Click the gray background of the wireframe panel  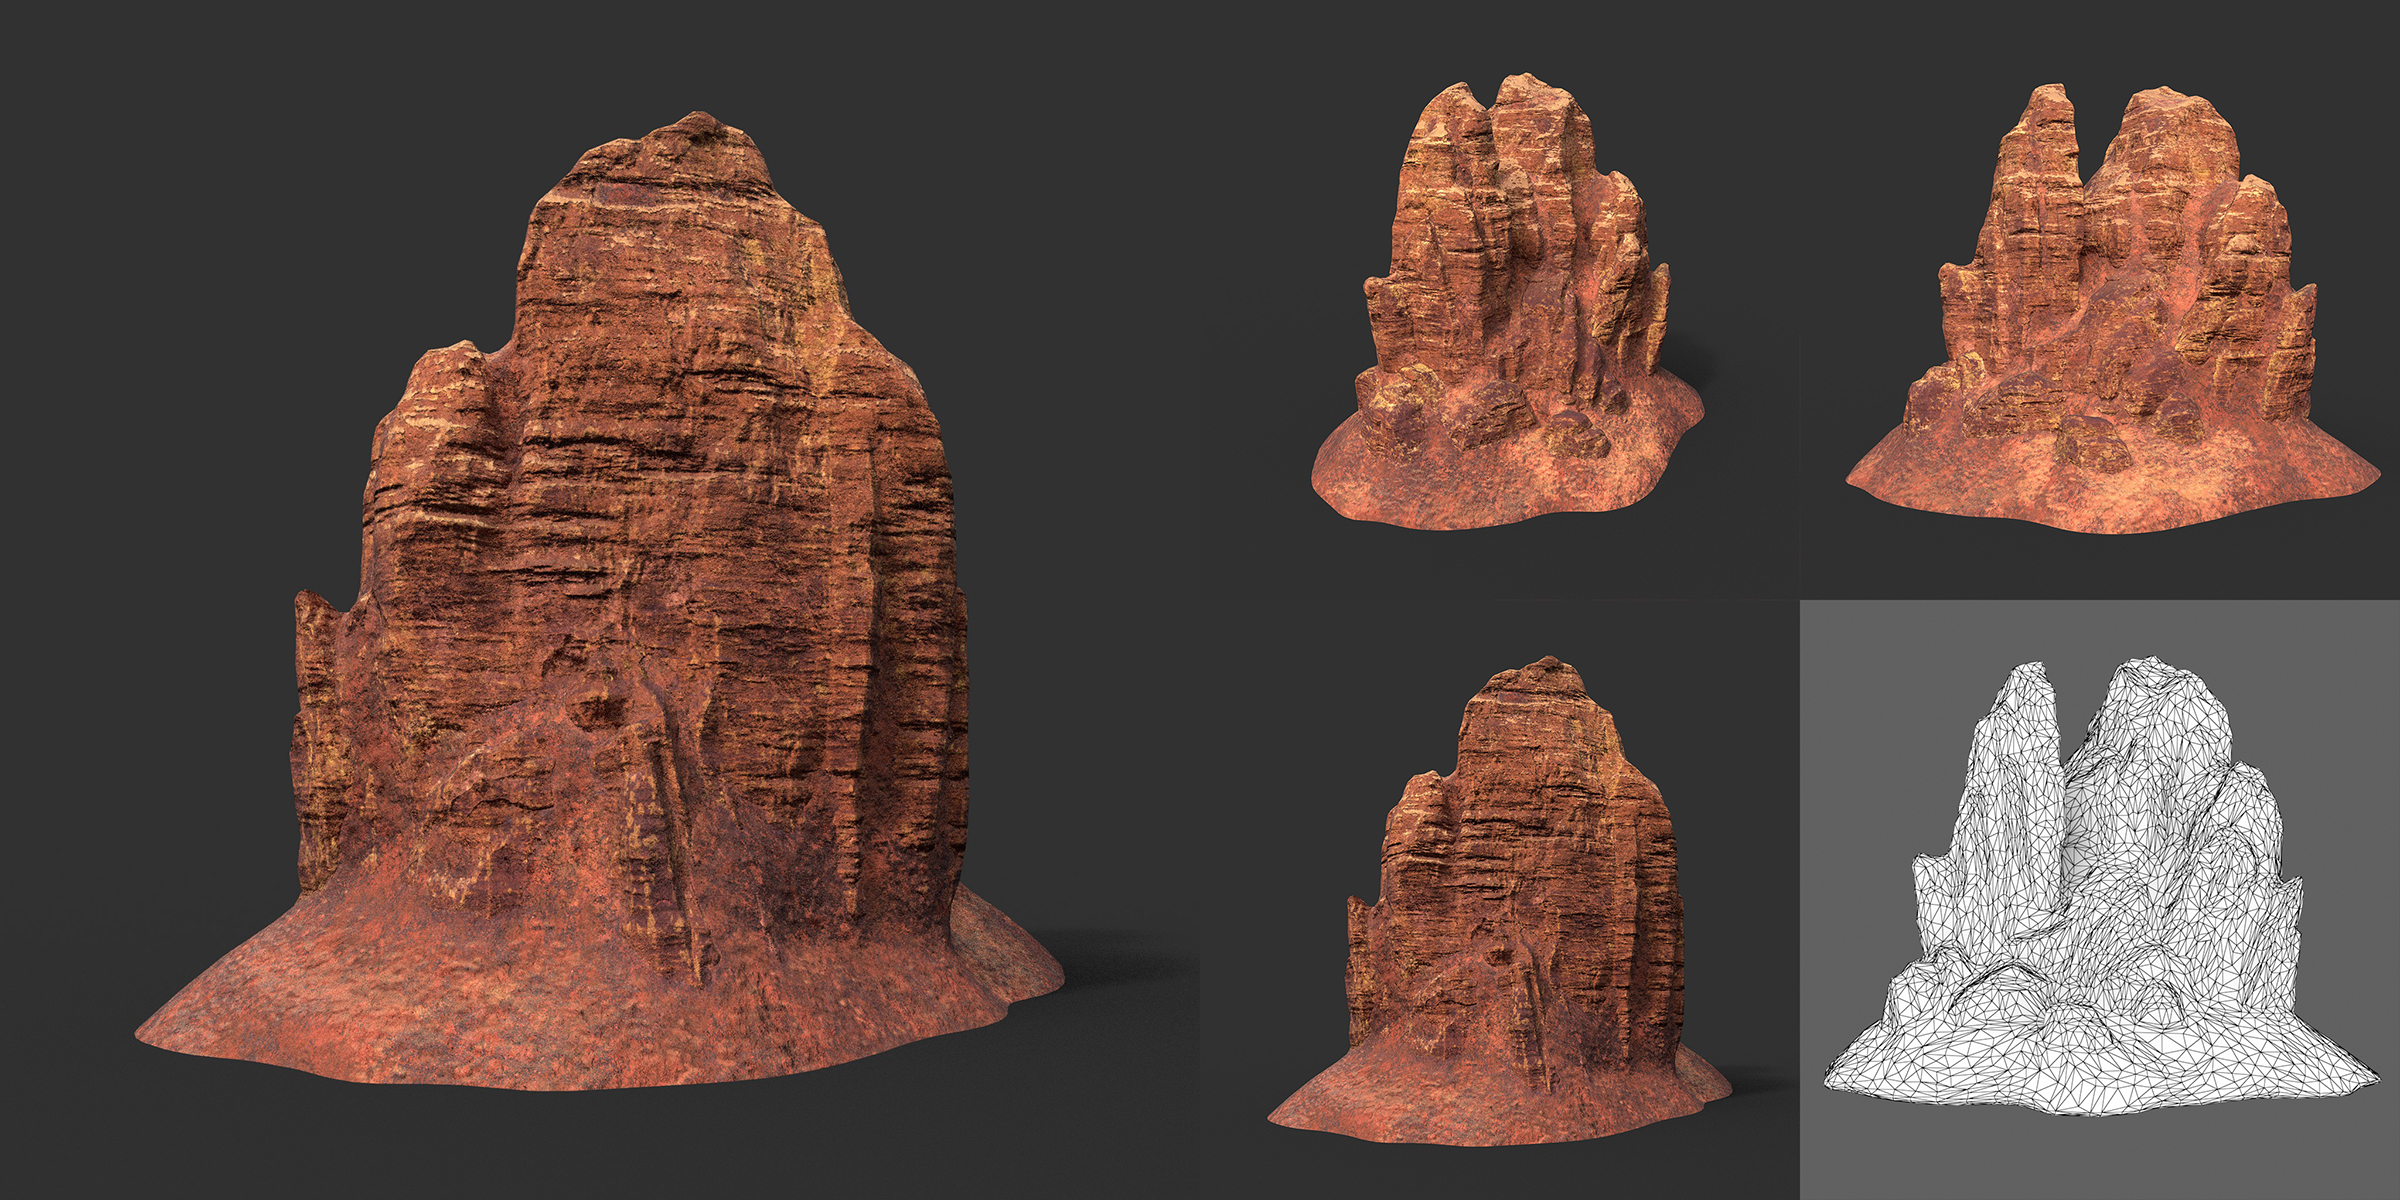coord(1870,680)
